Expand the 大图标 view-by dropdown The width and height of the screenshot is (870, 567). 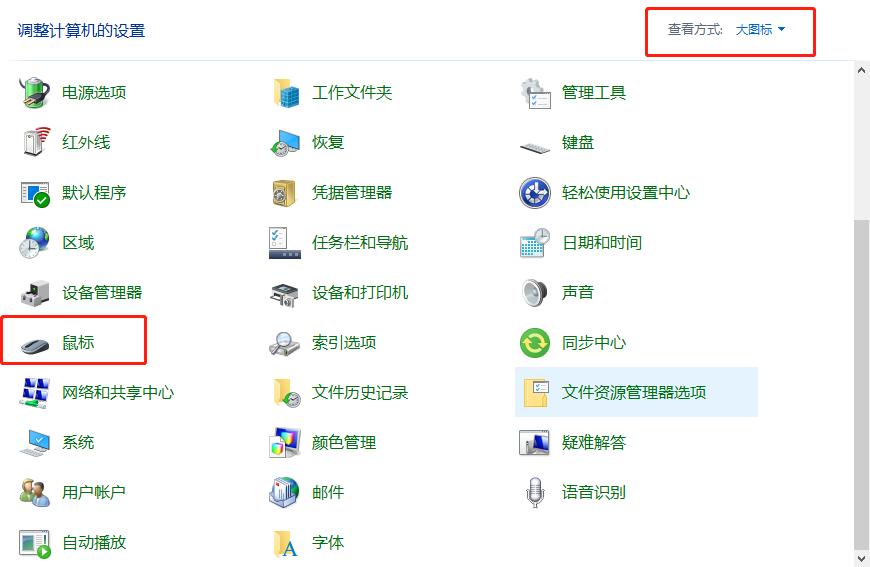pyautogui.click(x=760, y=29)
